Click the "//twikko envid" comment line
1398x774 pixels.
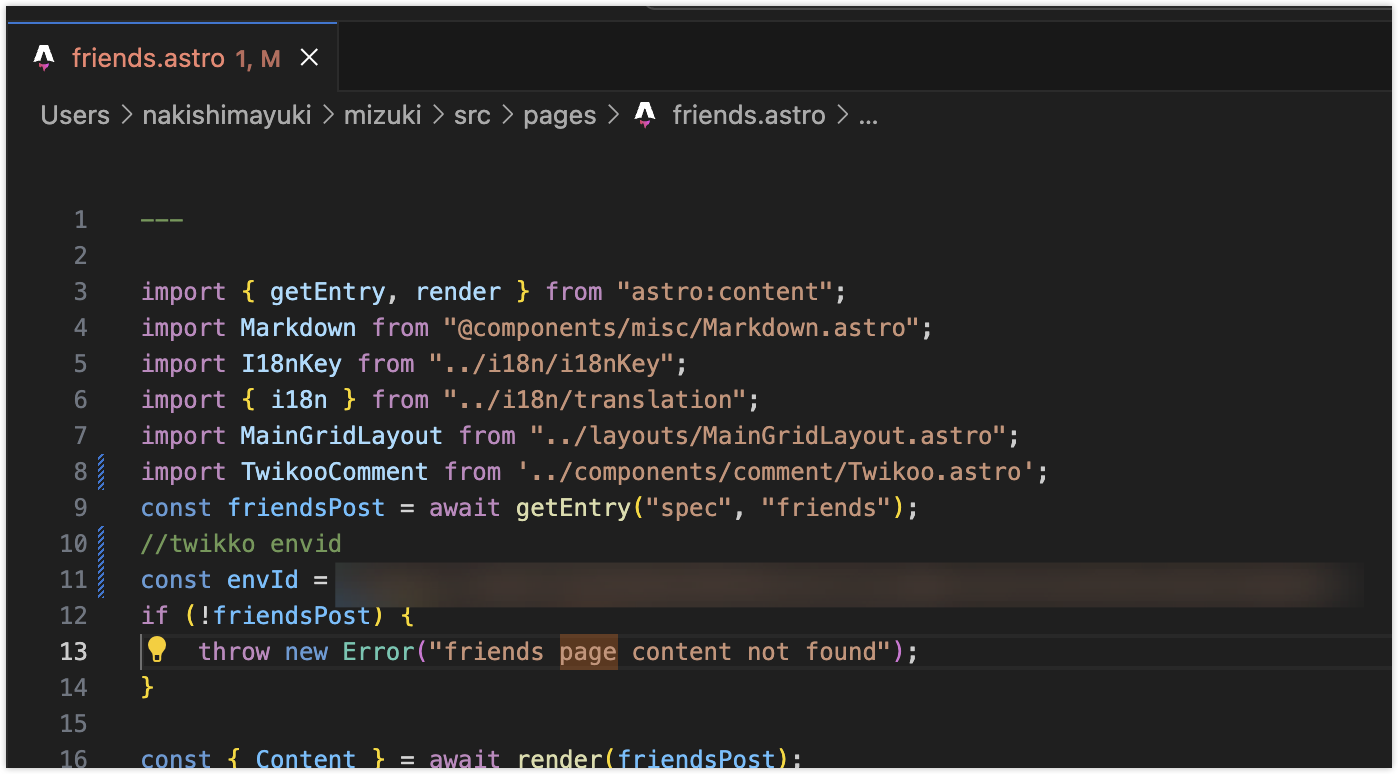[x=241, y=543]
